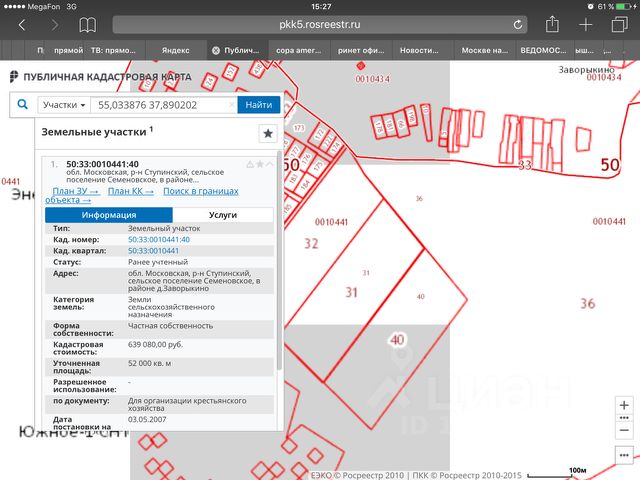Click the 52 000 кв. м value
Image resolution: width=640 pixels, height=480 pixels.
tap(149, 363)
